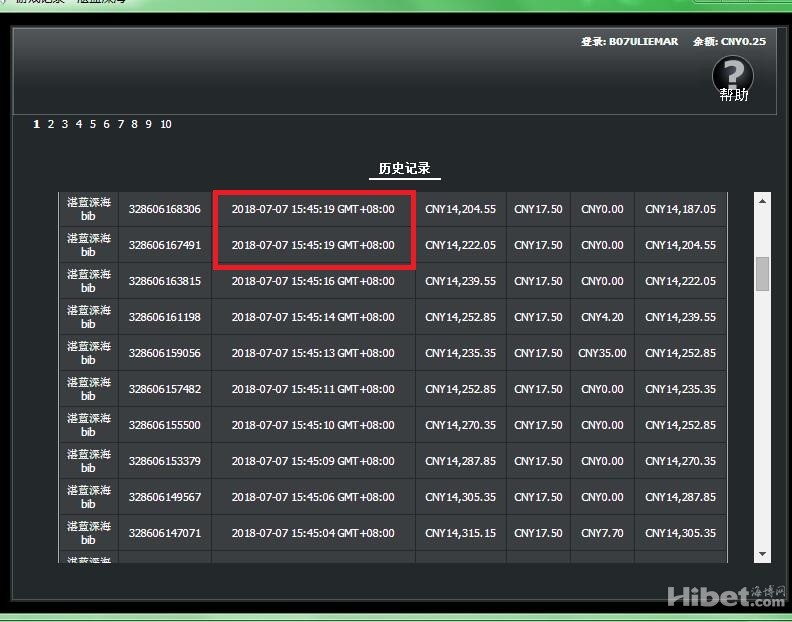
Task: Click the vertical scrollbar thumb
Action: [x=763, y=273]
